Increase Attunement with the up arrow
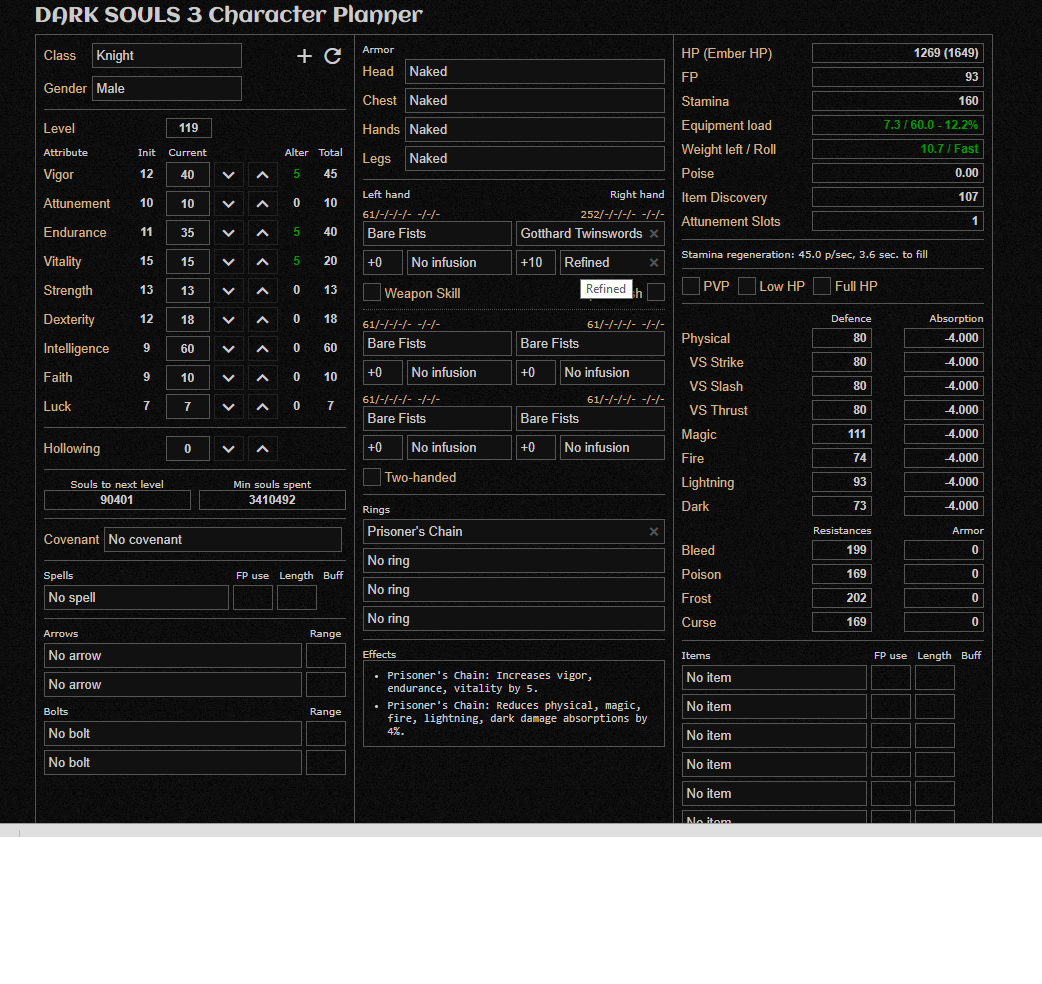 pyautogui.click(x=262, y=204)
